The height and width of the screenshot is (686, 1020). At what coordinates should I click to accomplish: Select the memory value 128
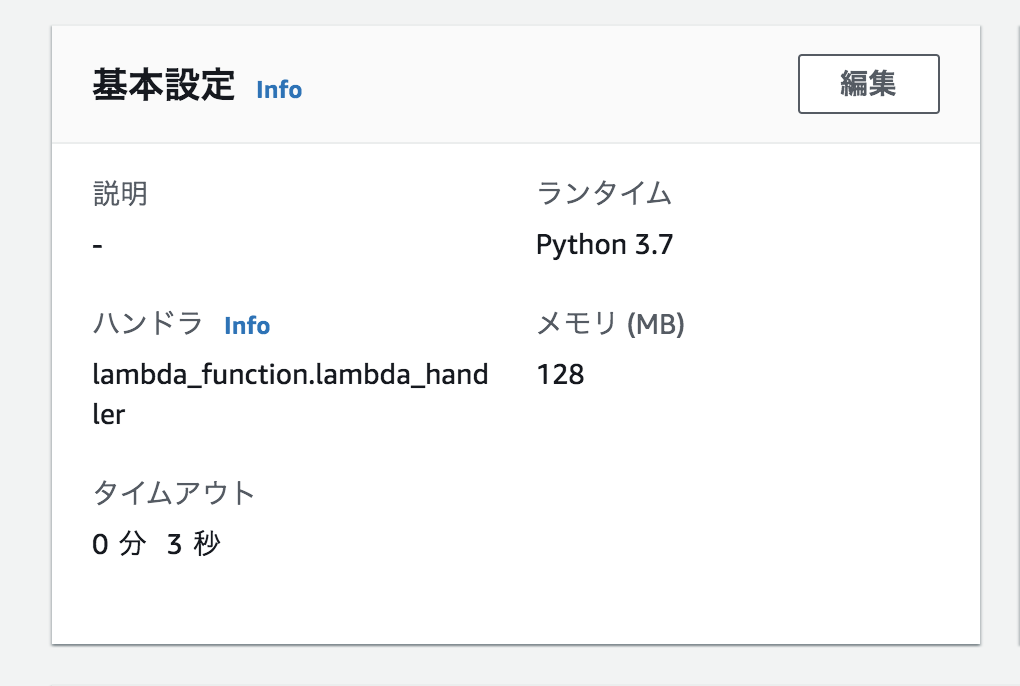pos(561,374)
